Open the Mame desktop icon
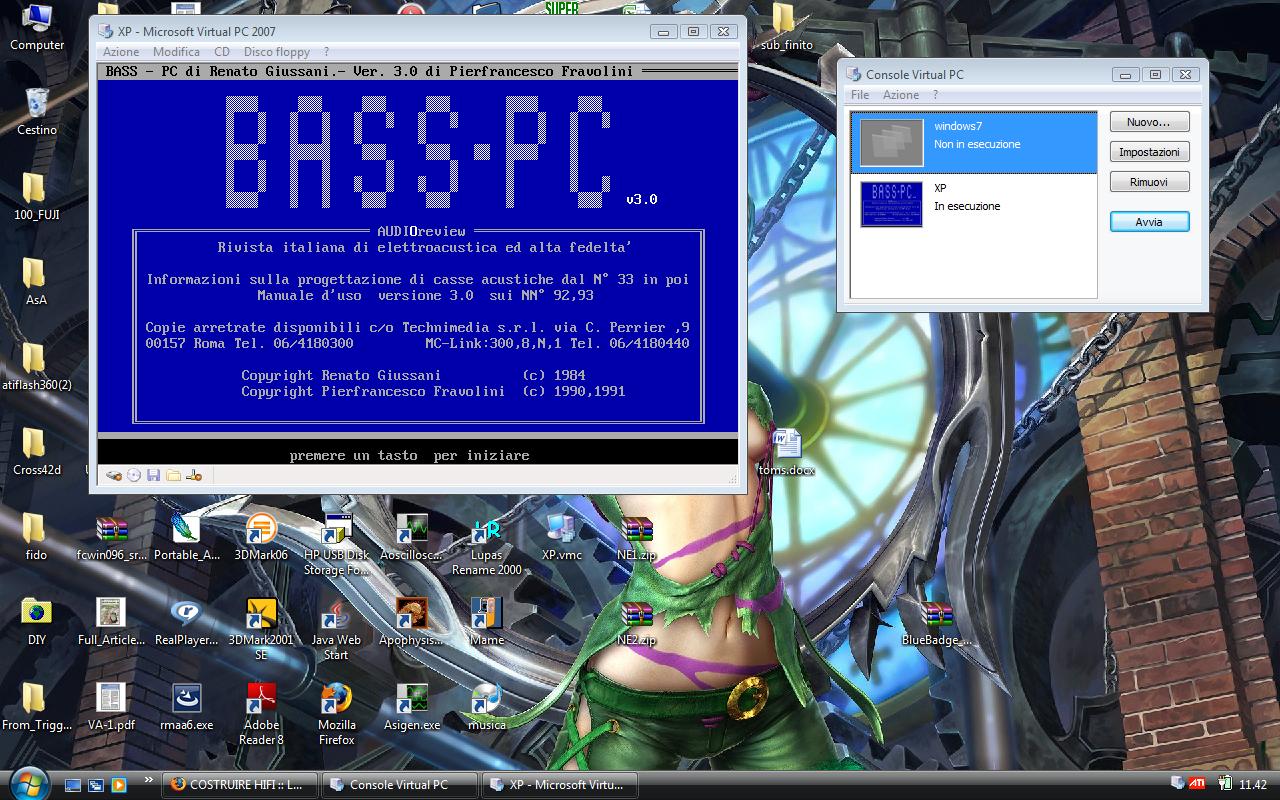This screenshot has height=800, width=1280. click(486, 616)
